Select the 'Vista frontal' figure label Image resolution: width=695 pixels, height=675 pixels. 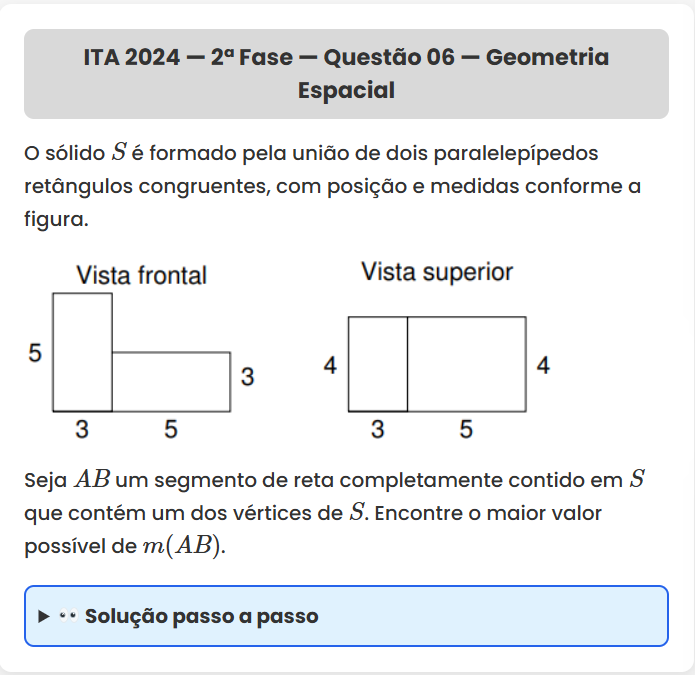tap(141, 275)
